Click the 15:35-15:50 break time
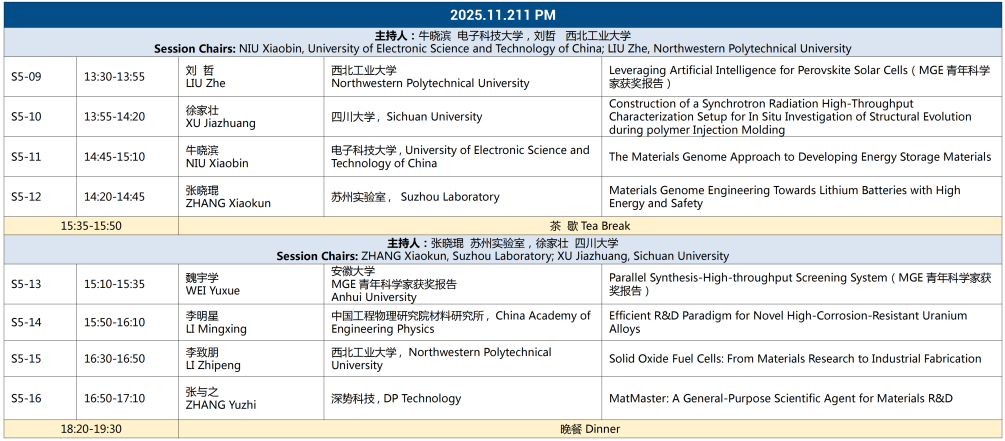Screen dimensions: 1005x441 pos(91,226)
